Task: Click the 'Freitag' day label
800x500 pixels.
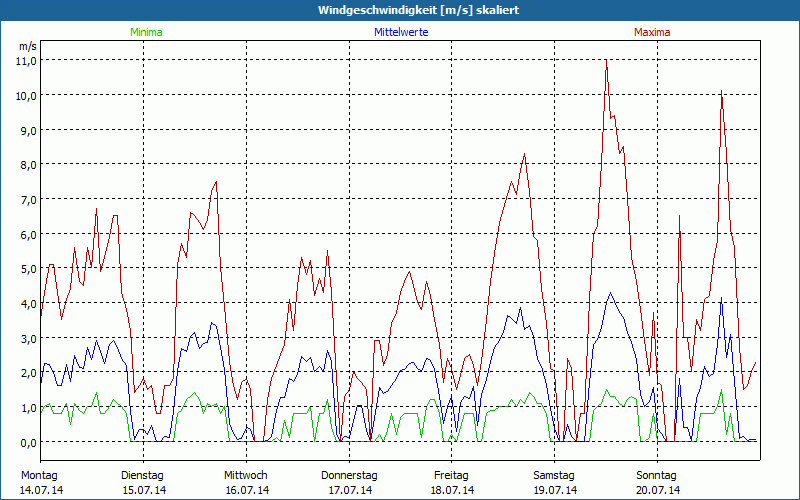Action: tap(451, 476)
